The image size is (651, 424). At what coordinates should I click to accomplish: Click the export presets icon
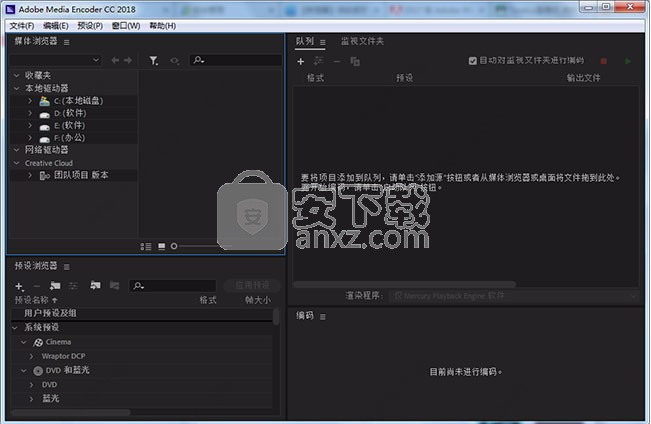(x=114, y=285)
